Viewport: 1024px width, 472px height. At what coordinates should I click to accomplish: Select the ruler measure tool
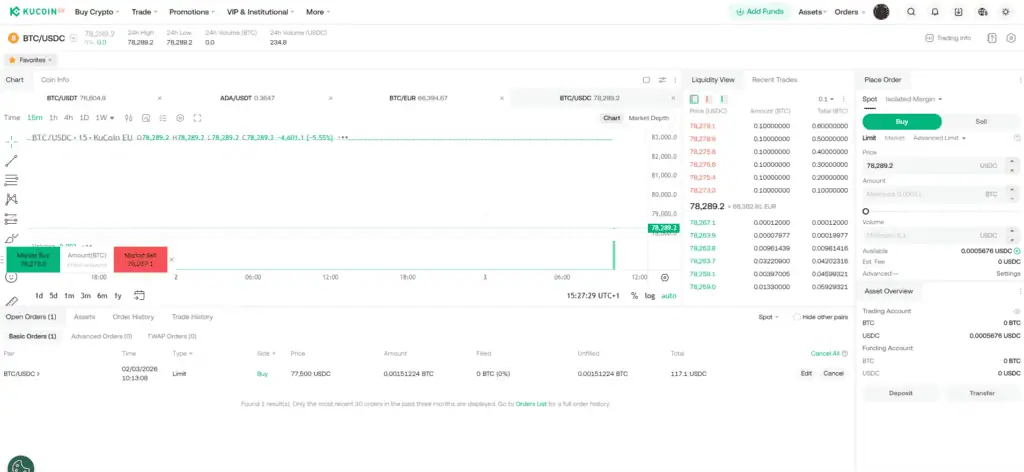click(x=11, y=300)
